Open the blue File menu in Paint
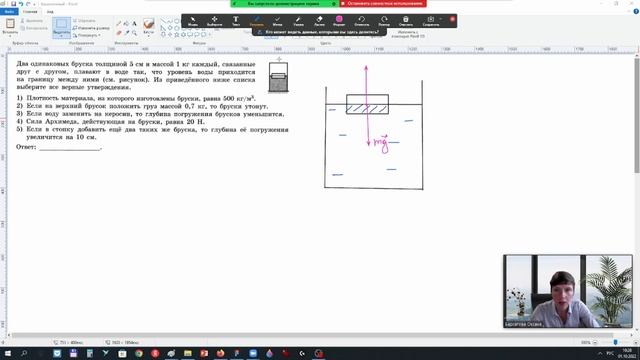 [x=9, y=12]
